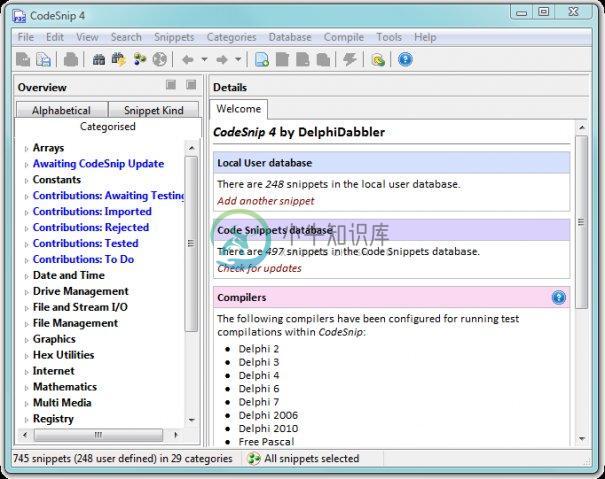Click the second Overview panel header icon
The width and height of the screenshot is (605, 479).
[x=191, y=85]
